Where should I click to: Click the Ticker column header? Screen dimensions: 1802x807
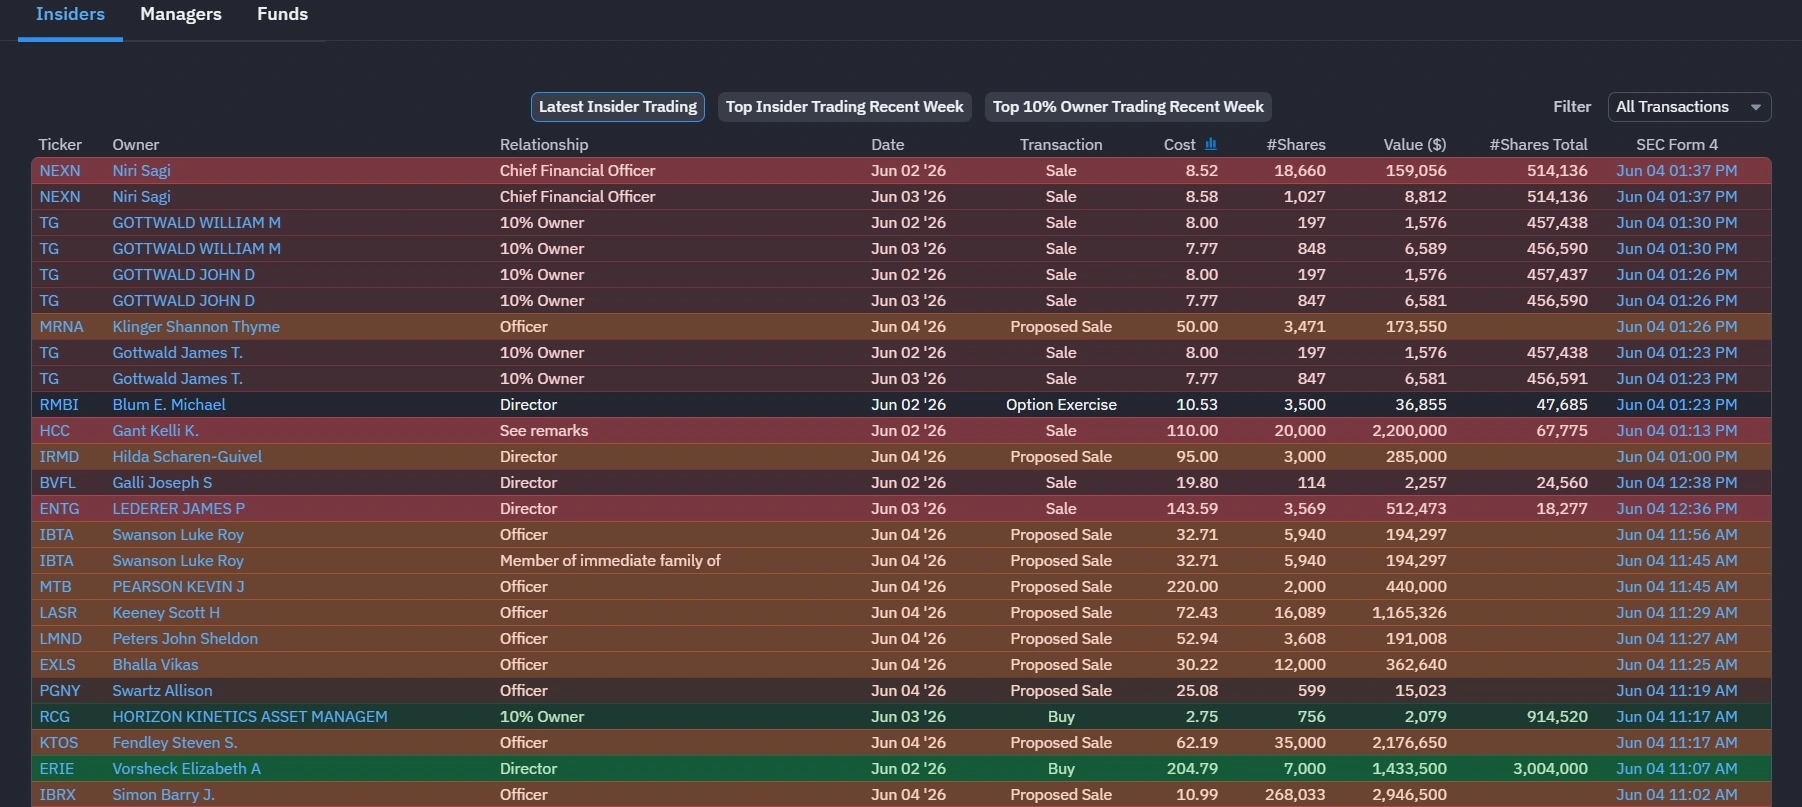pyautogui.click(x=60, y=145)
